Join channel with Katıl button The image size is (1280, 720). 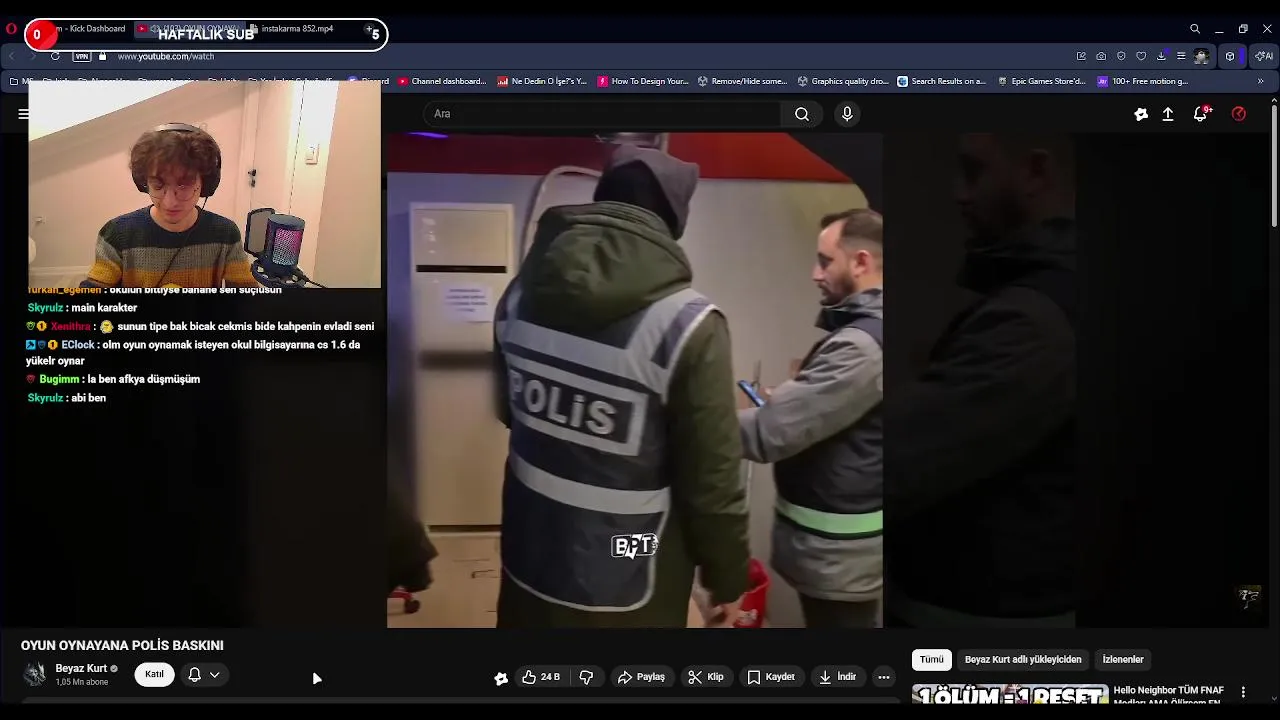(x=154, y=674)
